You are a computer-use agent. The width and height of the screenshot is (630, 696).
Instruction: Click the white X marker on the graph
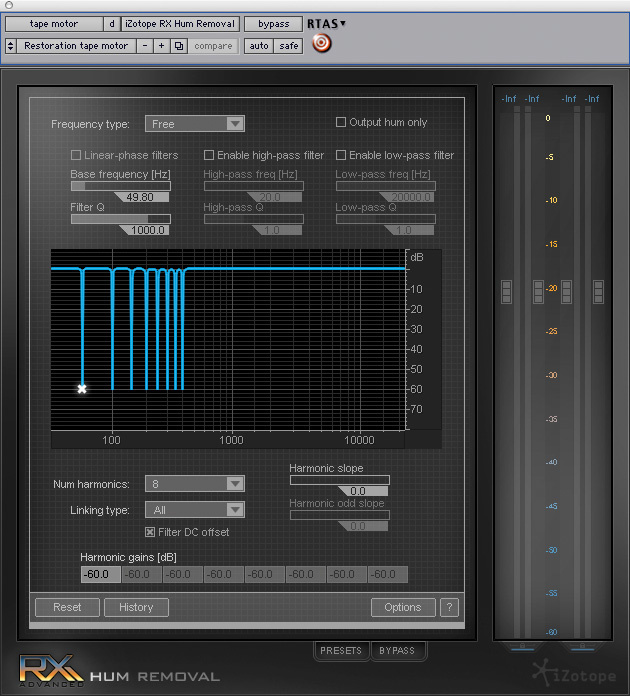[x=82, y=389]
